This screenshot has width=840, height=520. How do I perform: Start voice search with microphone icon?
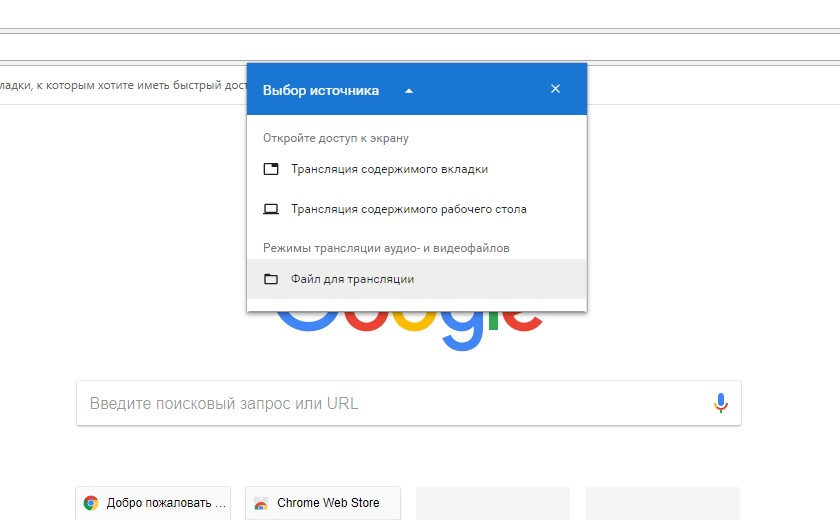tap(720, 403)
